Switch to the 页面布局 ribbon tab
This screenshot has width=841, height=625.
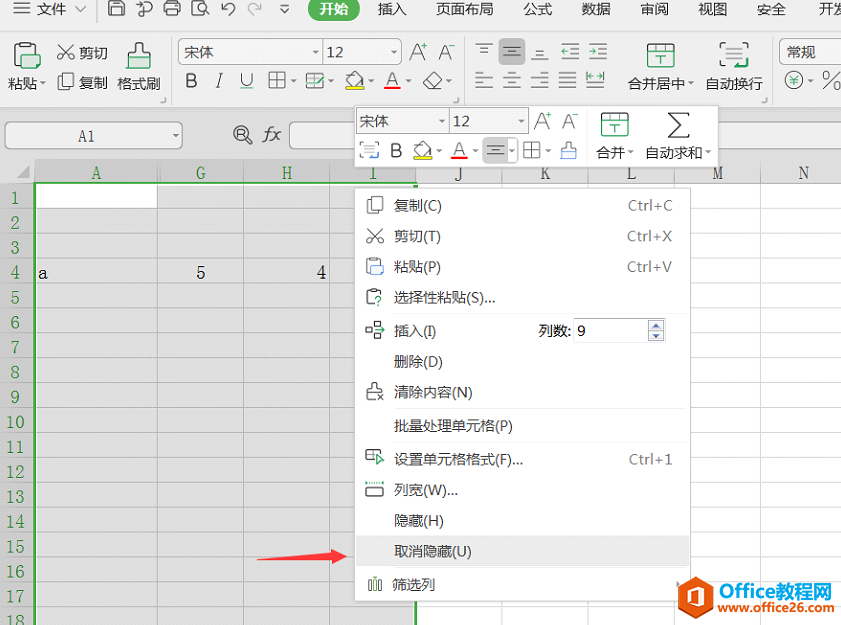pos(464,9)
